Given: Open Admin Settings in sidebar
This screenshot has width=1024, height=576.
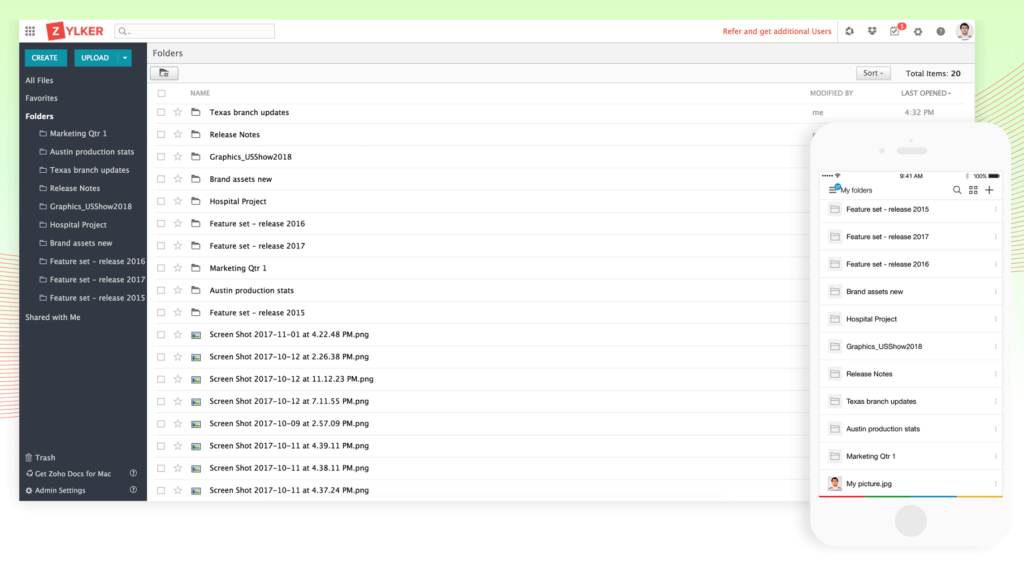Looking at the screenshot, I should pos(56,490).
